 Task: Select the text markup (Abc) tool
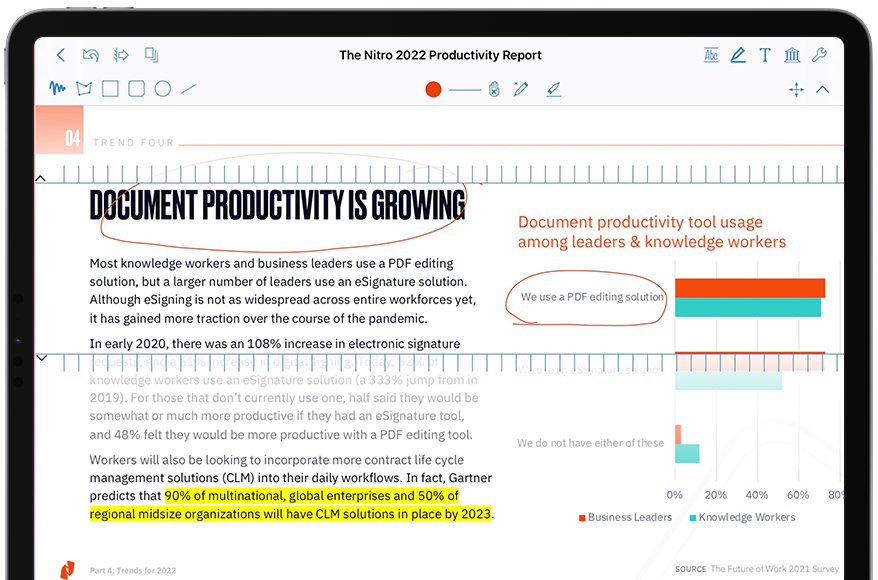(711, 55)
